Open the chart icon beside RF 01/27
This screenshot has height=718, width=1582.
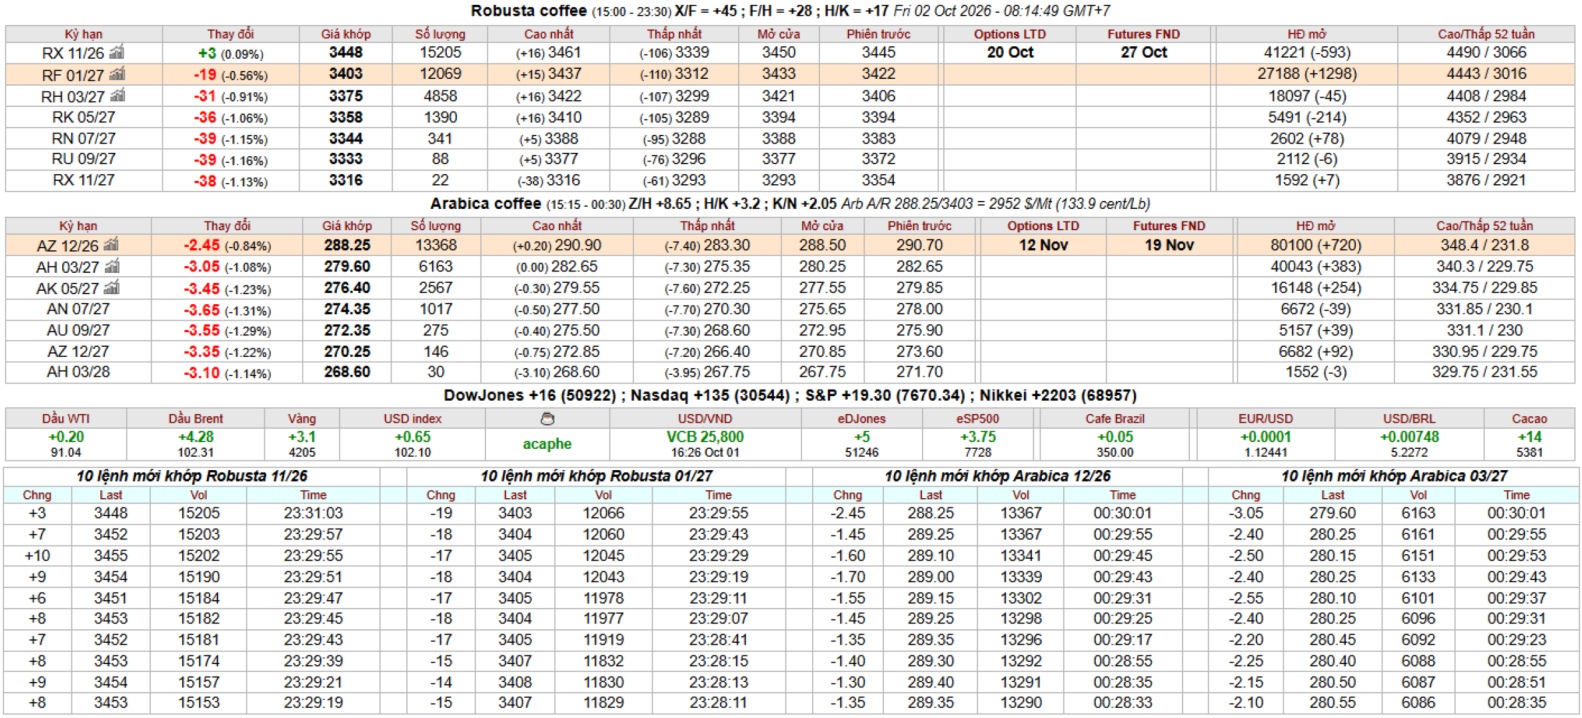point(117,74)
